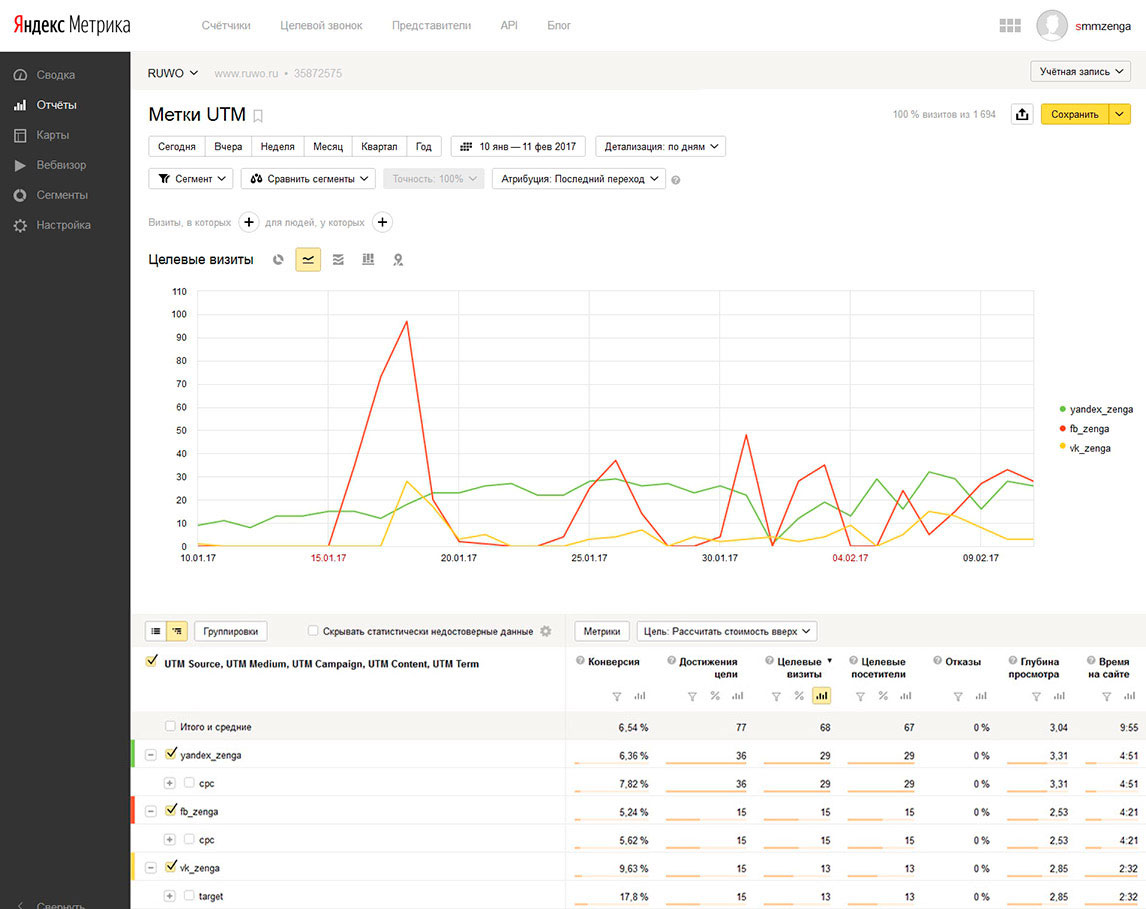Viewport: 1146px width, 909px height.
Task: Select the bar columns chart icon
Action: point(368,260)
